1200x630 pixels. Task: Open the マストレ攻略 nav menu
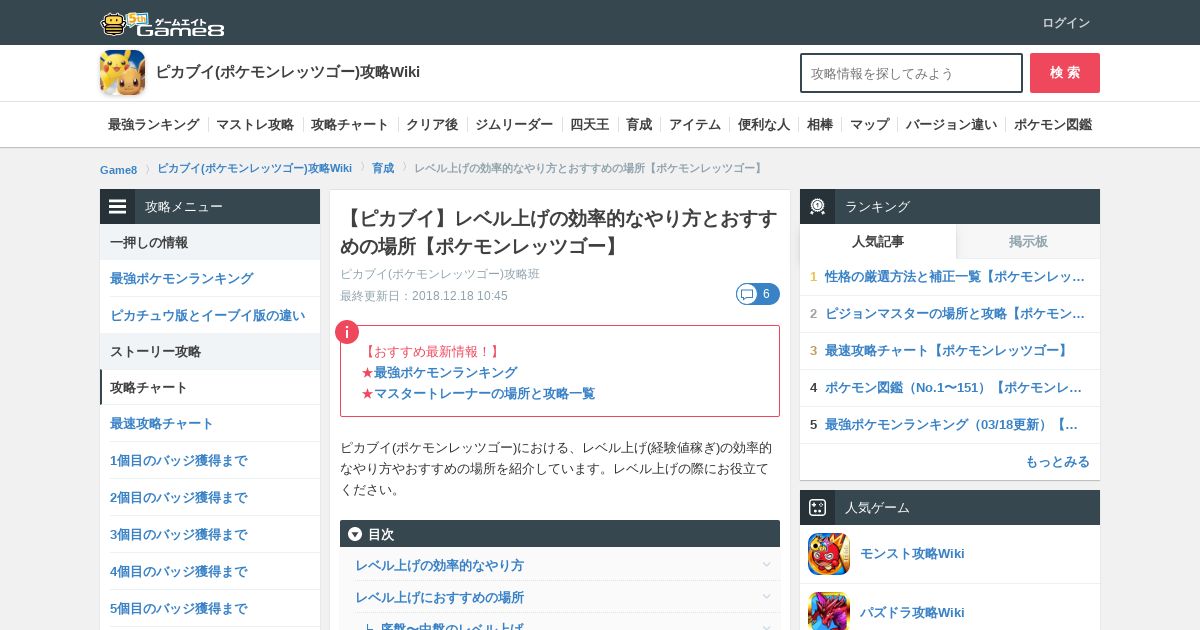255,125
